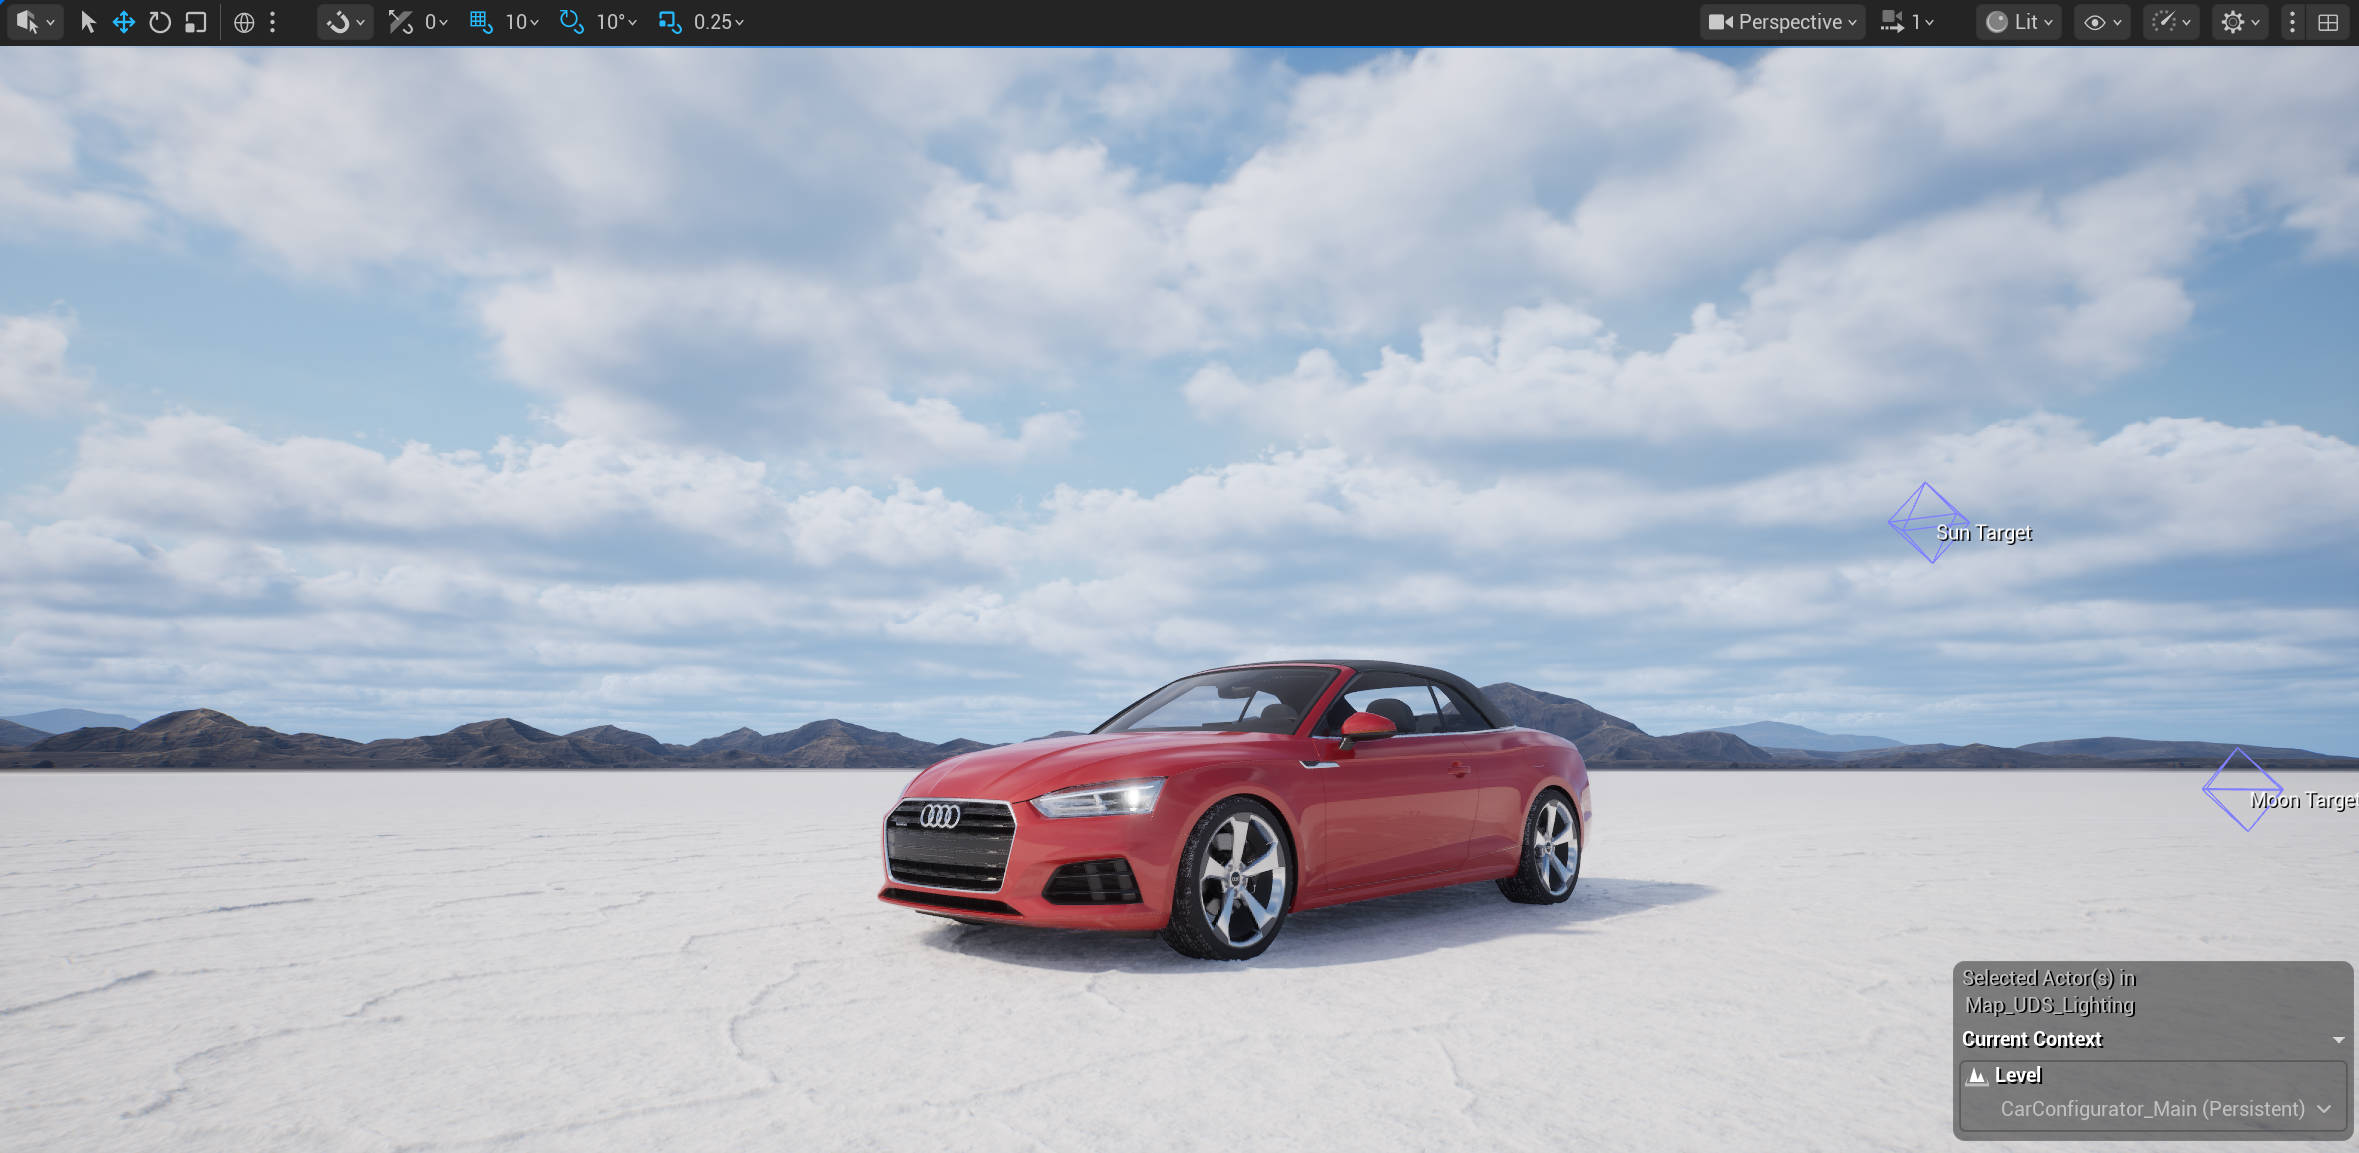Open the Lit view mode menu

(x=2019, y=22)
